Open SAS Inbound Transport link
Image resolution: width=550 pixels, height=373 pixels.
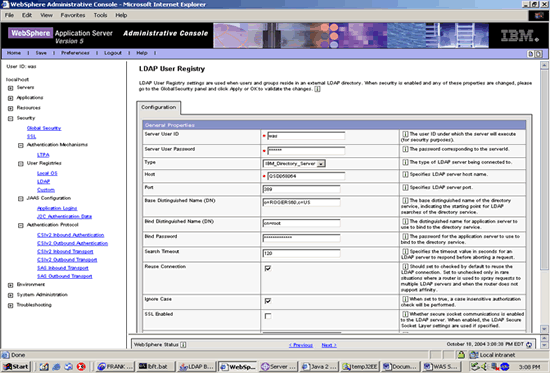63,268
